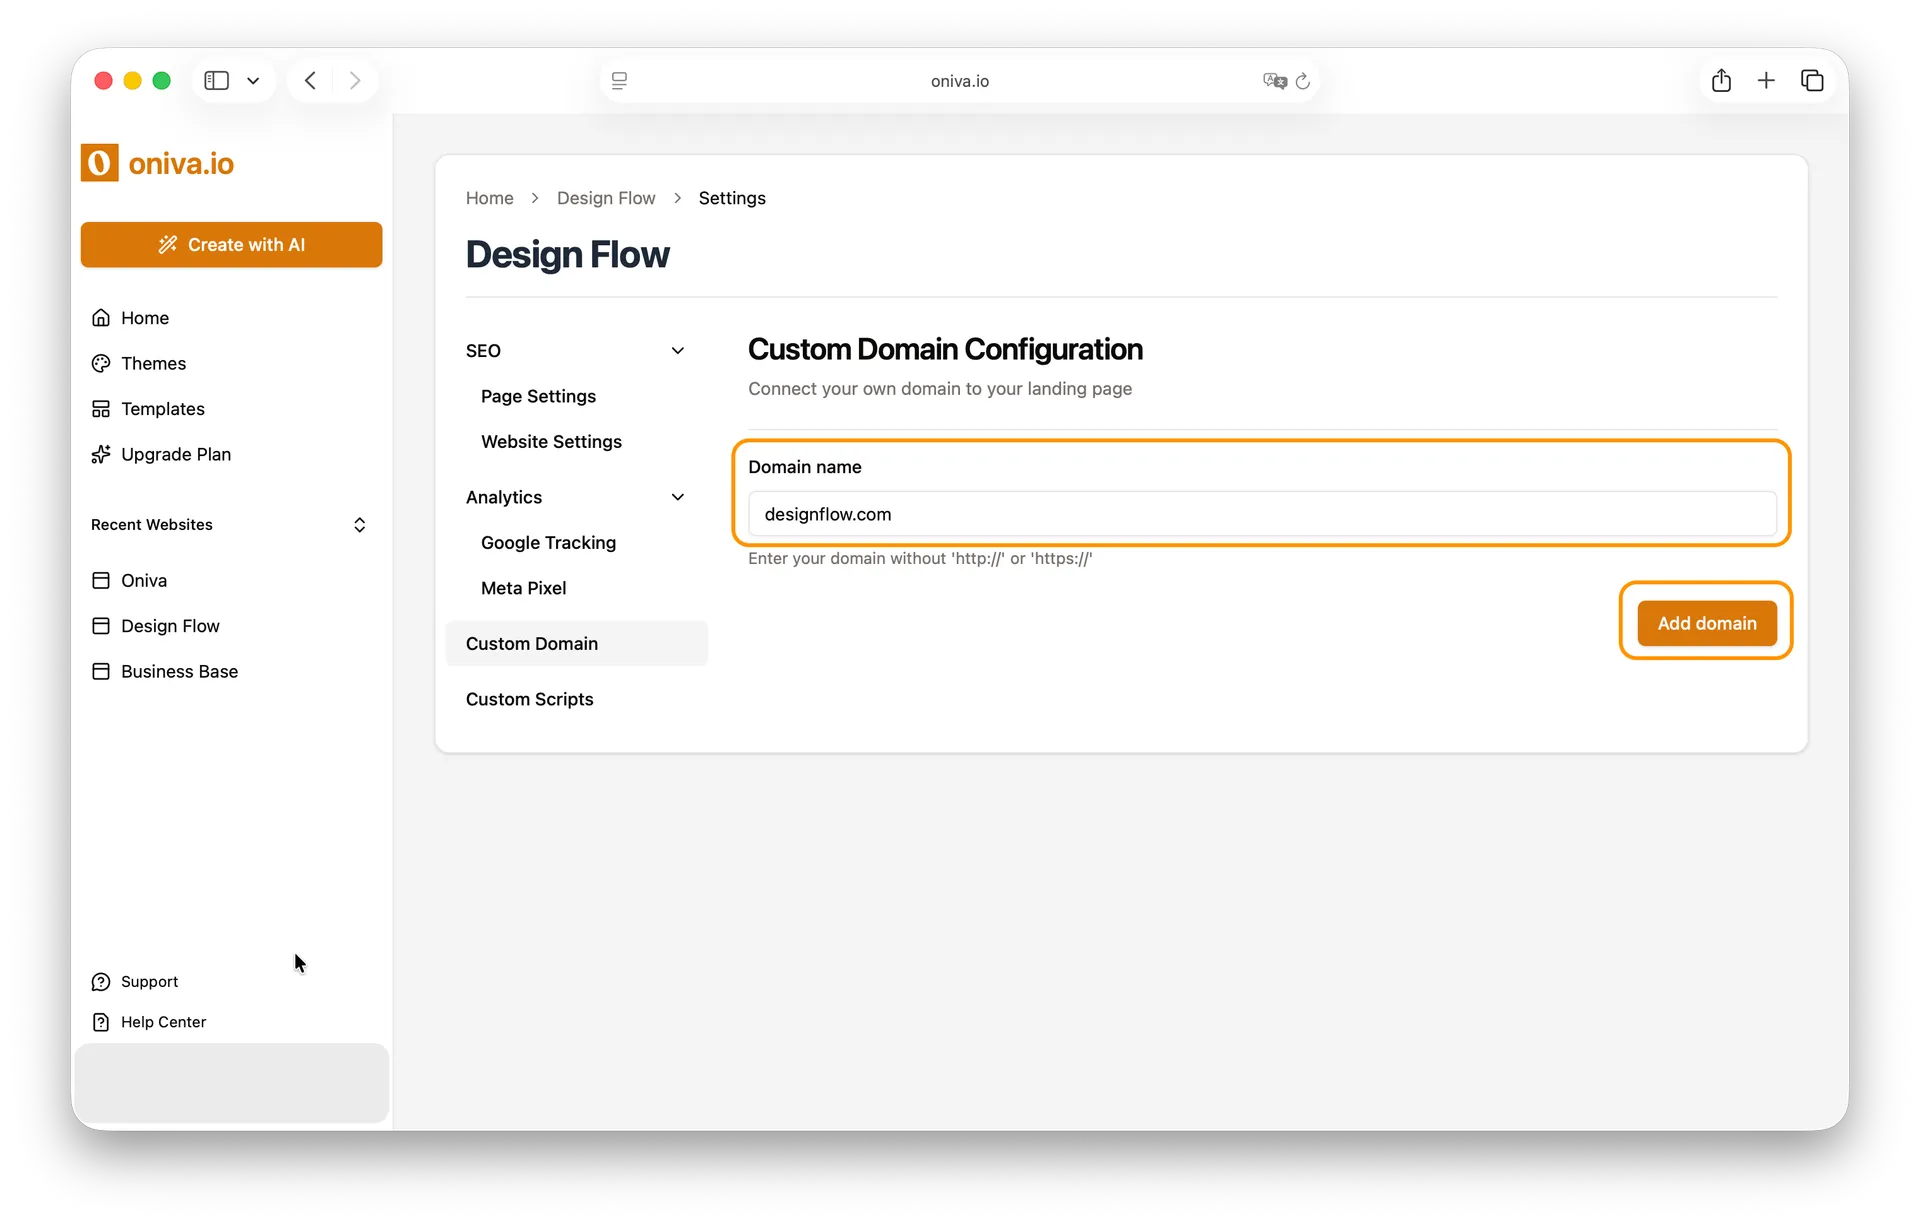Viewport: 1920px width, 1224px height.
Task: Click the Templates icon
Action: 102,408
